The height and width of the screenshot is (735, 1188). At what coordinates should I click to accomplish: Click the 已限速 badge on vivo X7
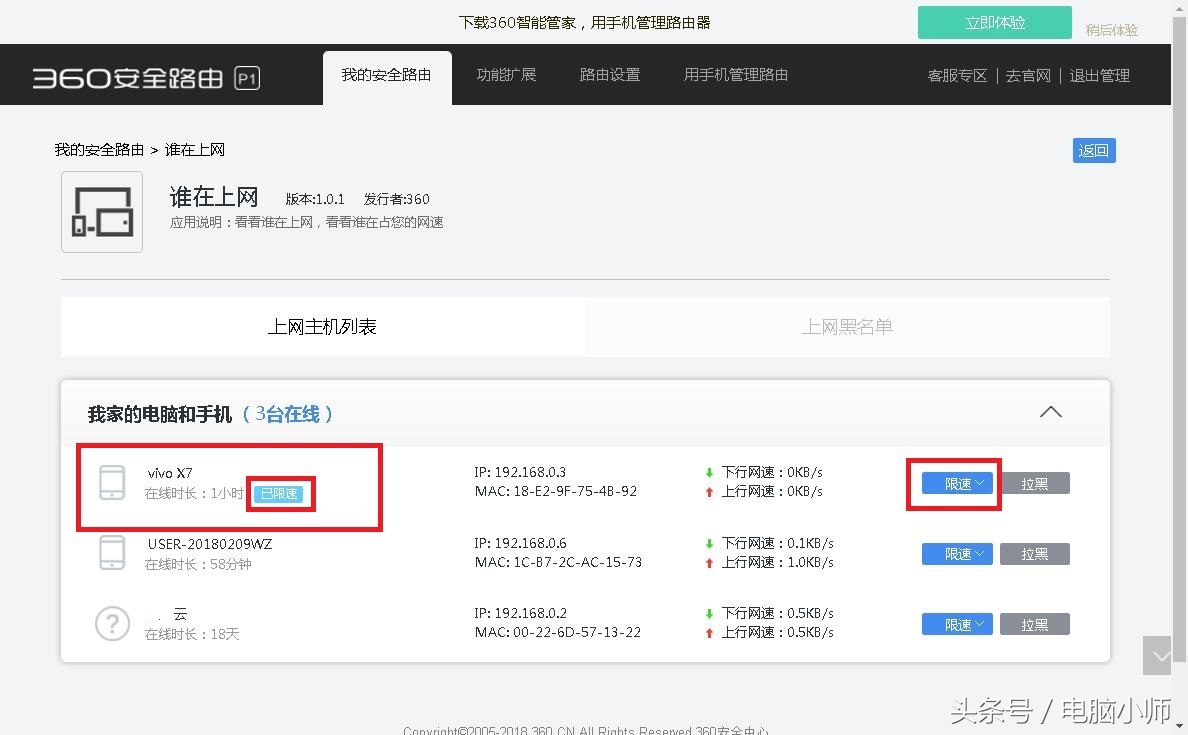click(280, 494)
